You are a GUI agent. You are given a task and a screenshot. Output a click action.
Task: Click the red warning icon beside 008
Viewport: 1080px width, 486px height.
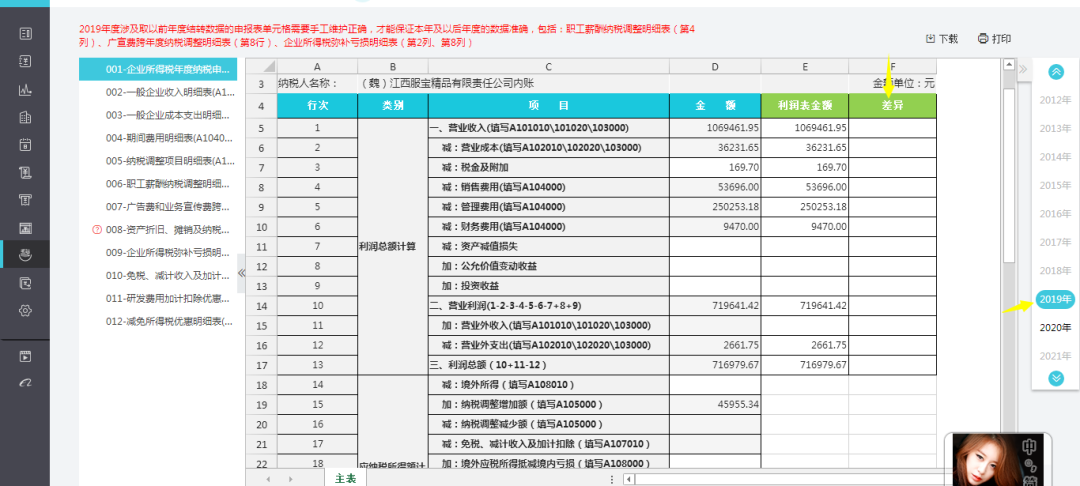96,229
